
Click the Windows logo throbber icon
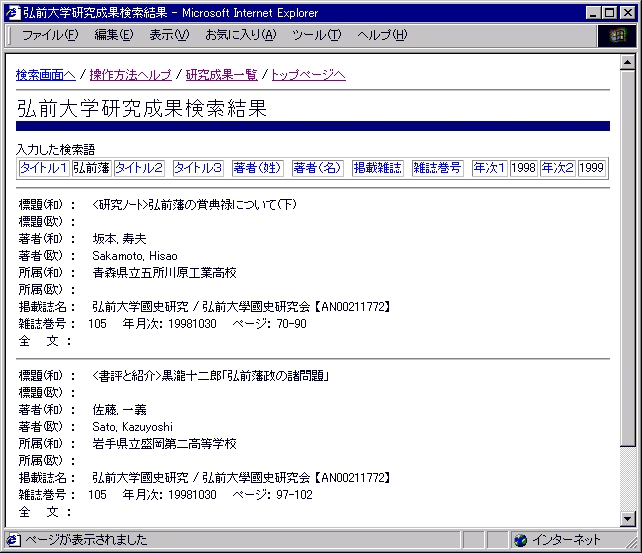(x=616, y=35)
